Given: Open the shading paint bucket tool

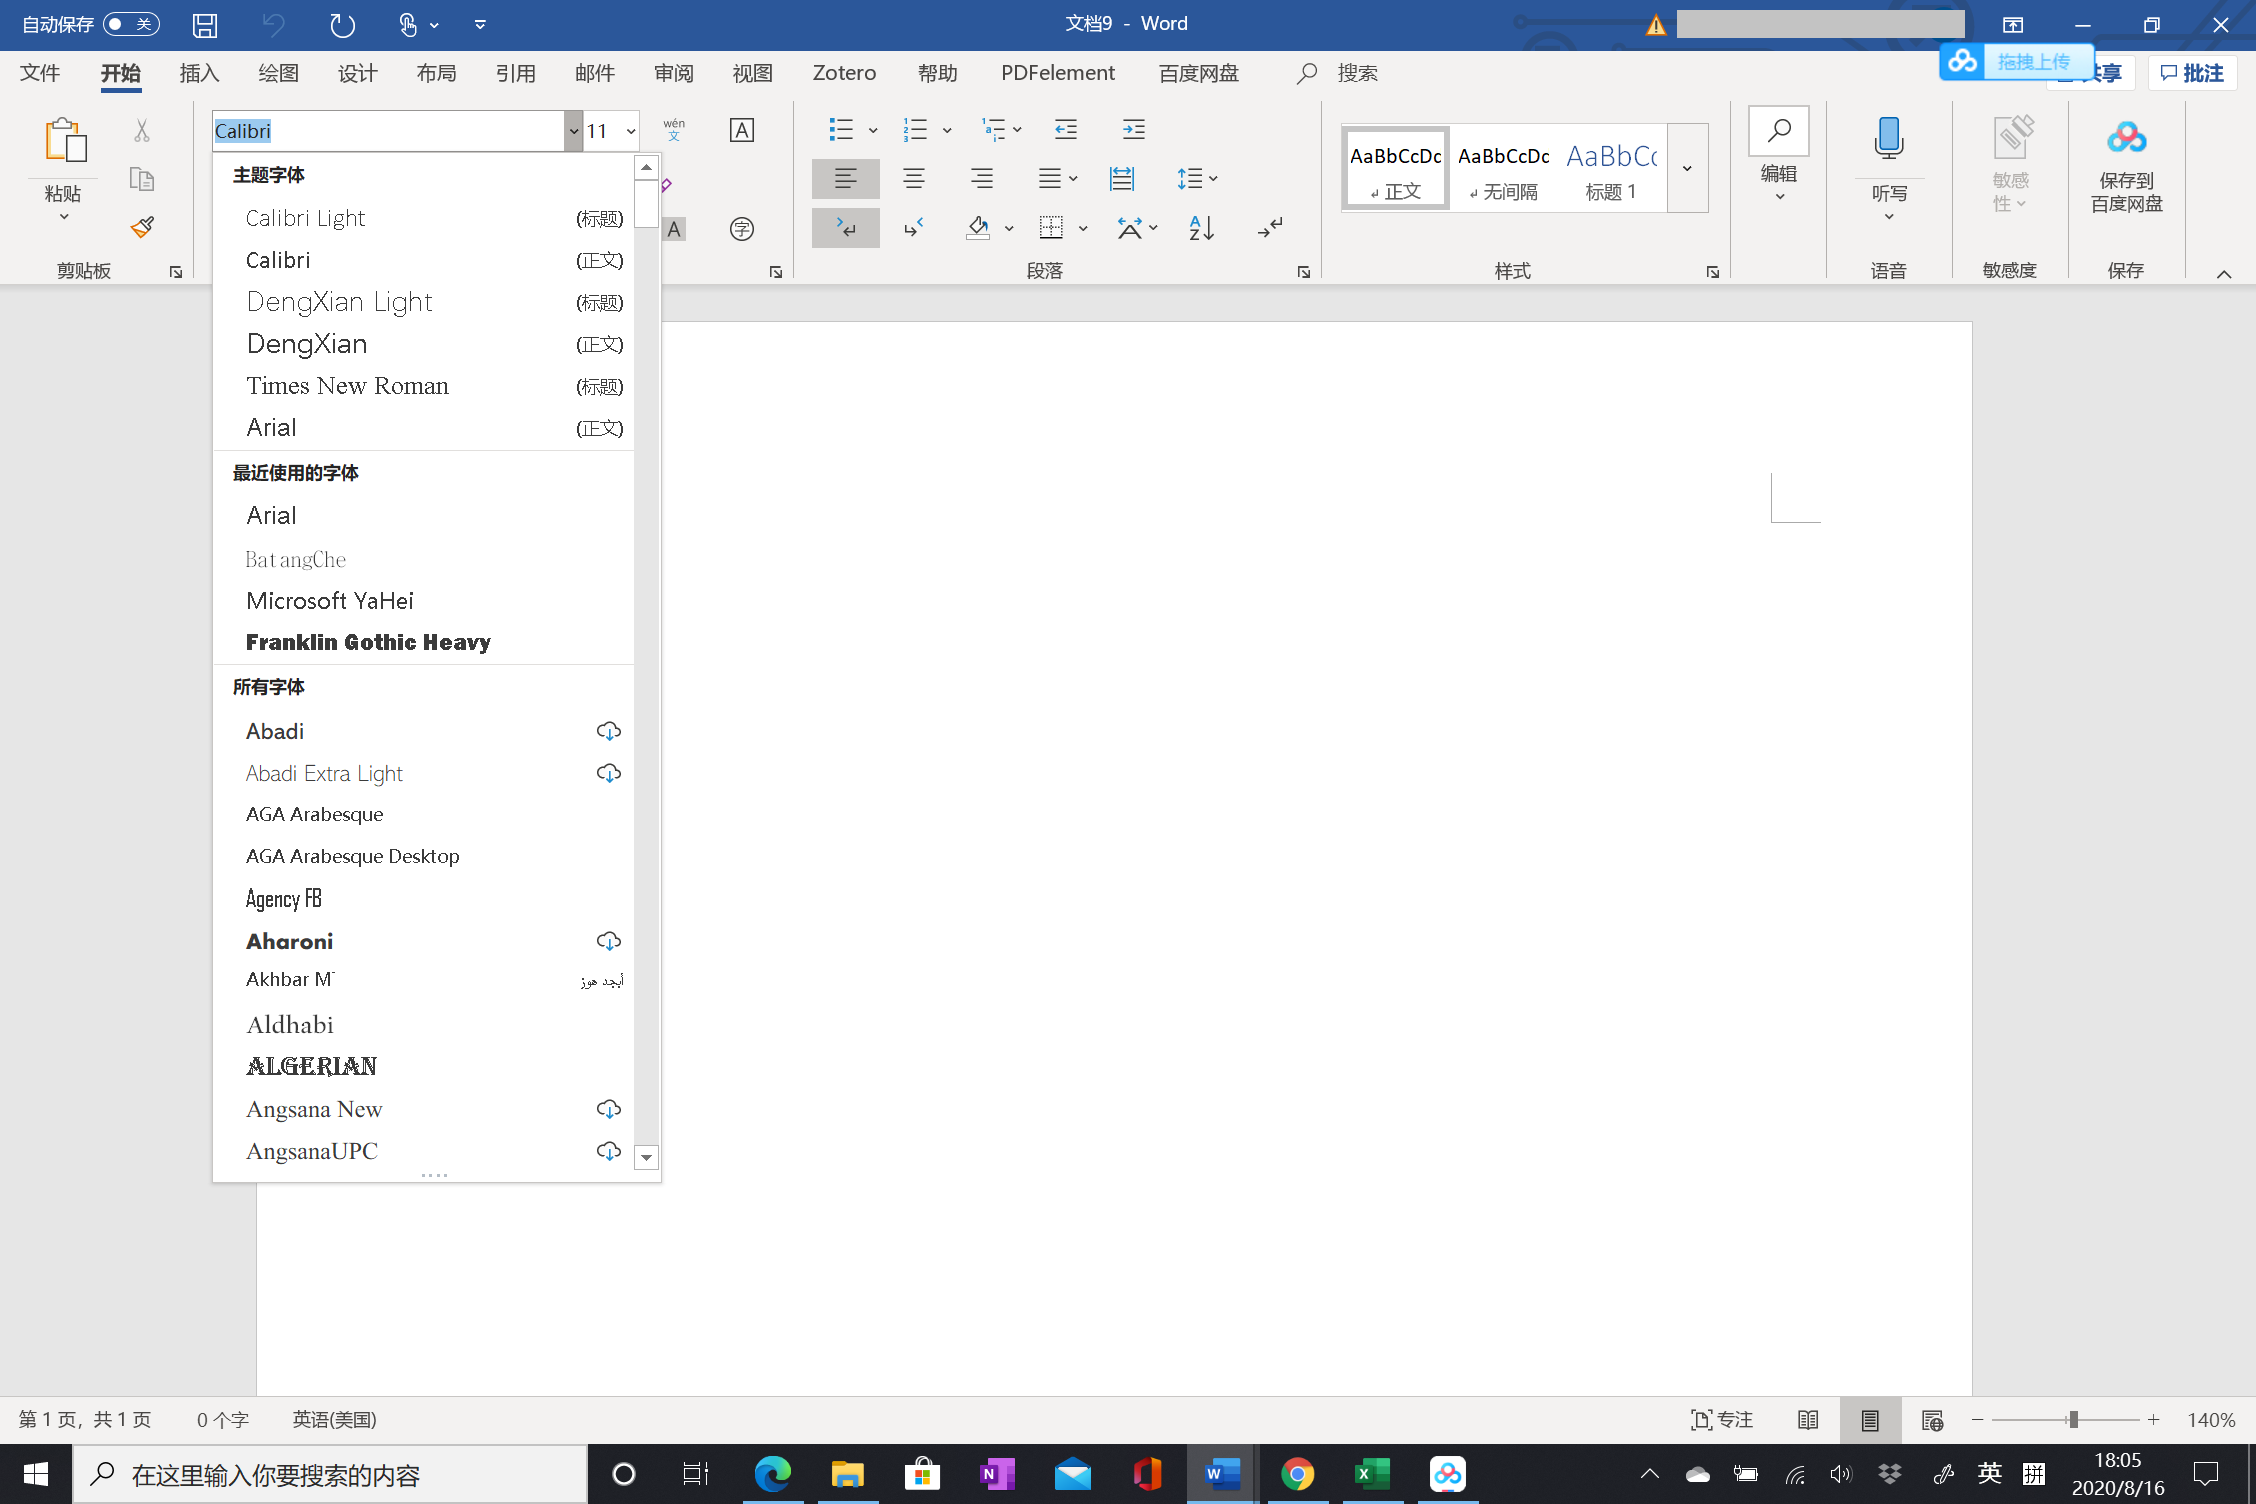Looking at the screenshot, I should point(978,228).
